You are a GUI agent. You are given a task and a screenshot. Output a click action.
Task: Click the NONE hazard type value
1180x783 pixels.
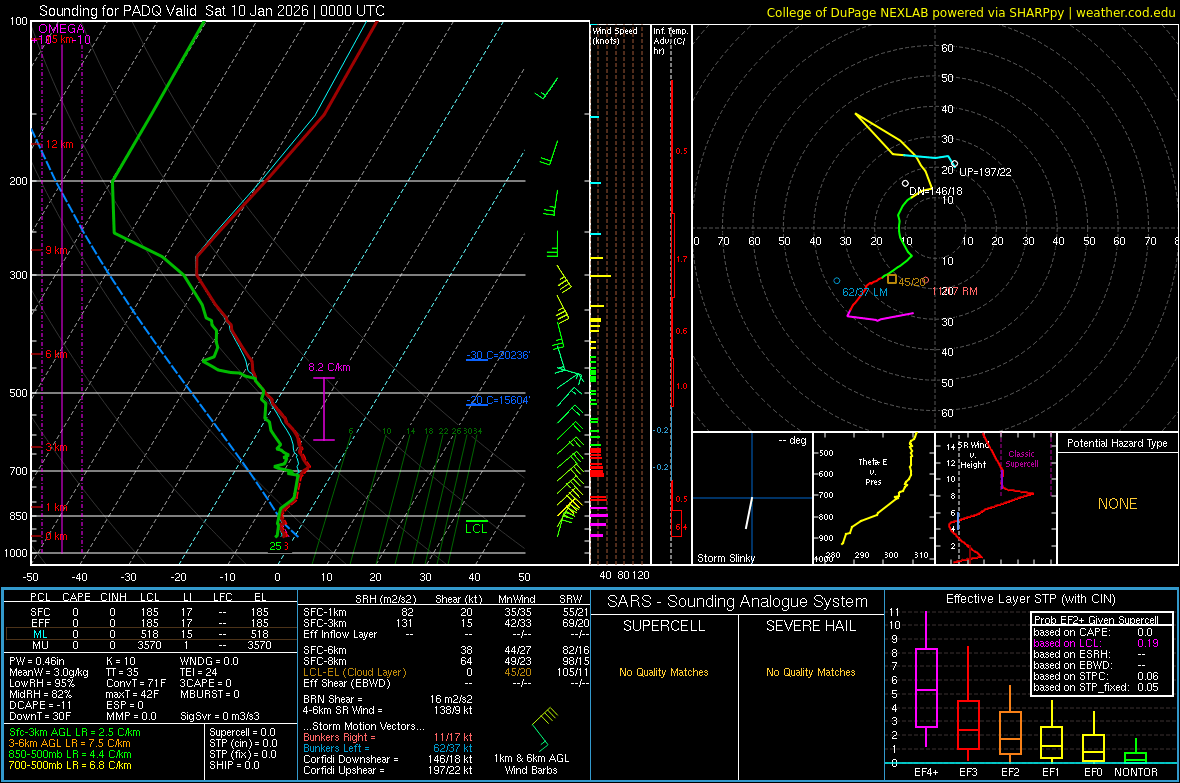(x=1118, y=504)
